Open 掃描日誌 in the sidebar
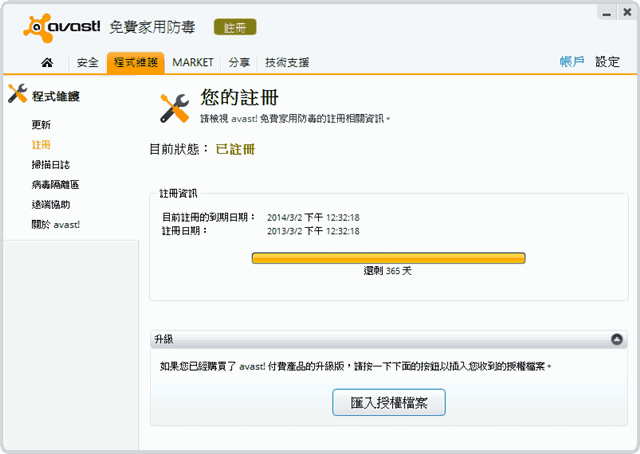Screen dimensions: 640x454 51,165
